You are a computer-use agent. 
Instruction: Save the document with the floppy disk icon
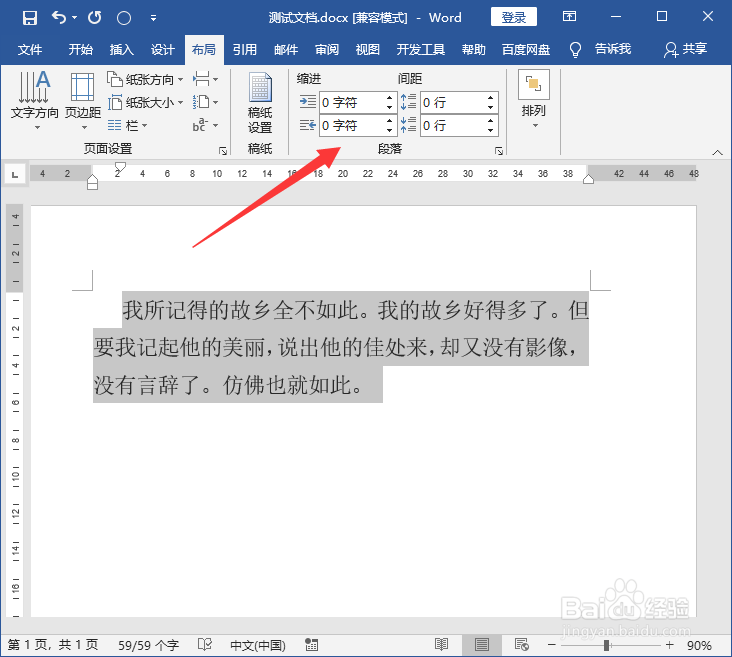pyautogui.click(x=30, y=18)
